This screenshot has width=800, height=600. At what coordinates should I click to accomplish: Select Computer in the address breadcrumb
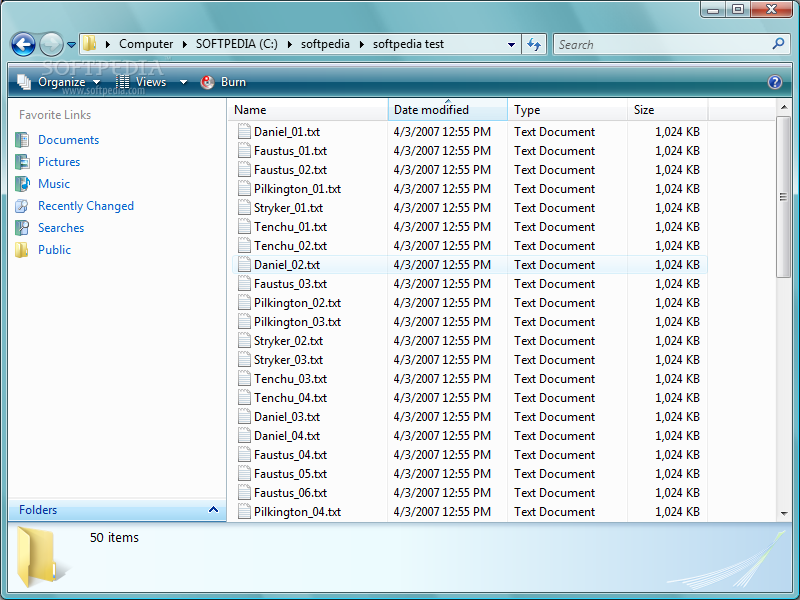pos(146,44)
